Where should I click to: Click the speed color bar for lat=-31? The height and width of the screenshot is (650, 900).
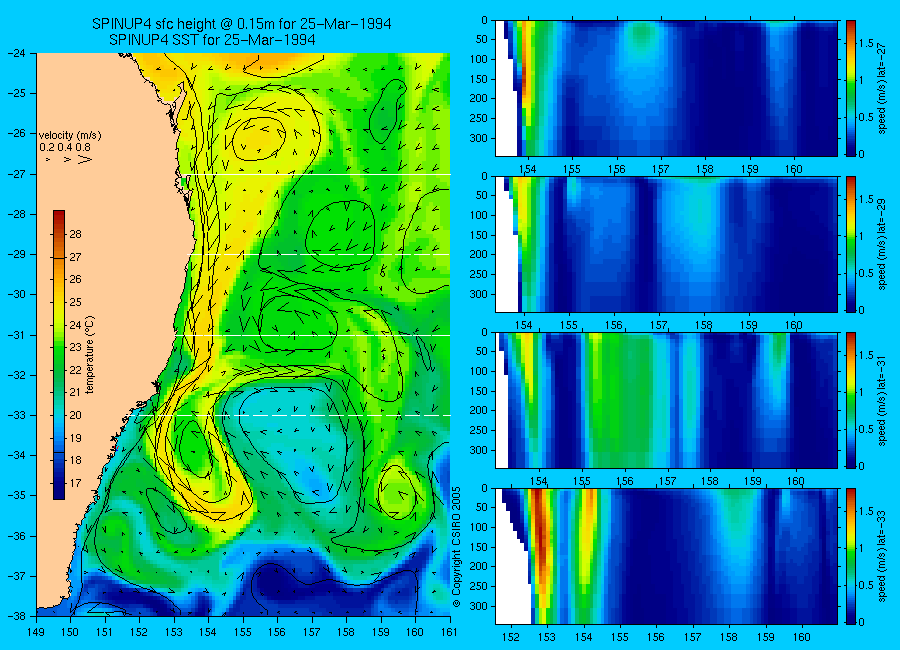click(x=851, y=400)
